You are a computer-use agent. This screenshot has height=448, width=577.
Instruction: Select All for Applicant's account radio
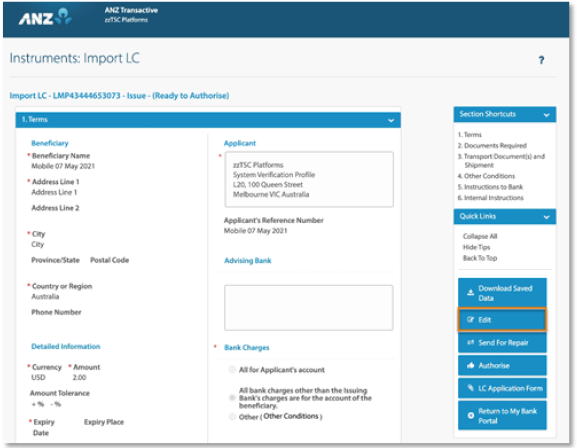tap(232, 370)
